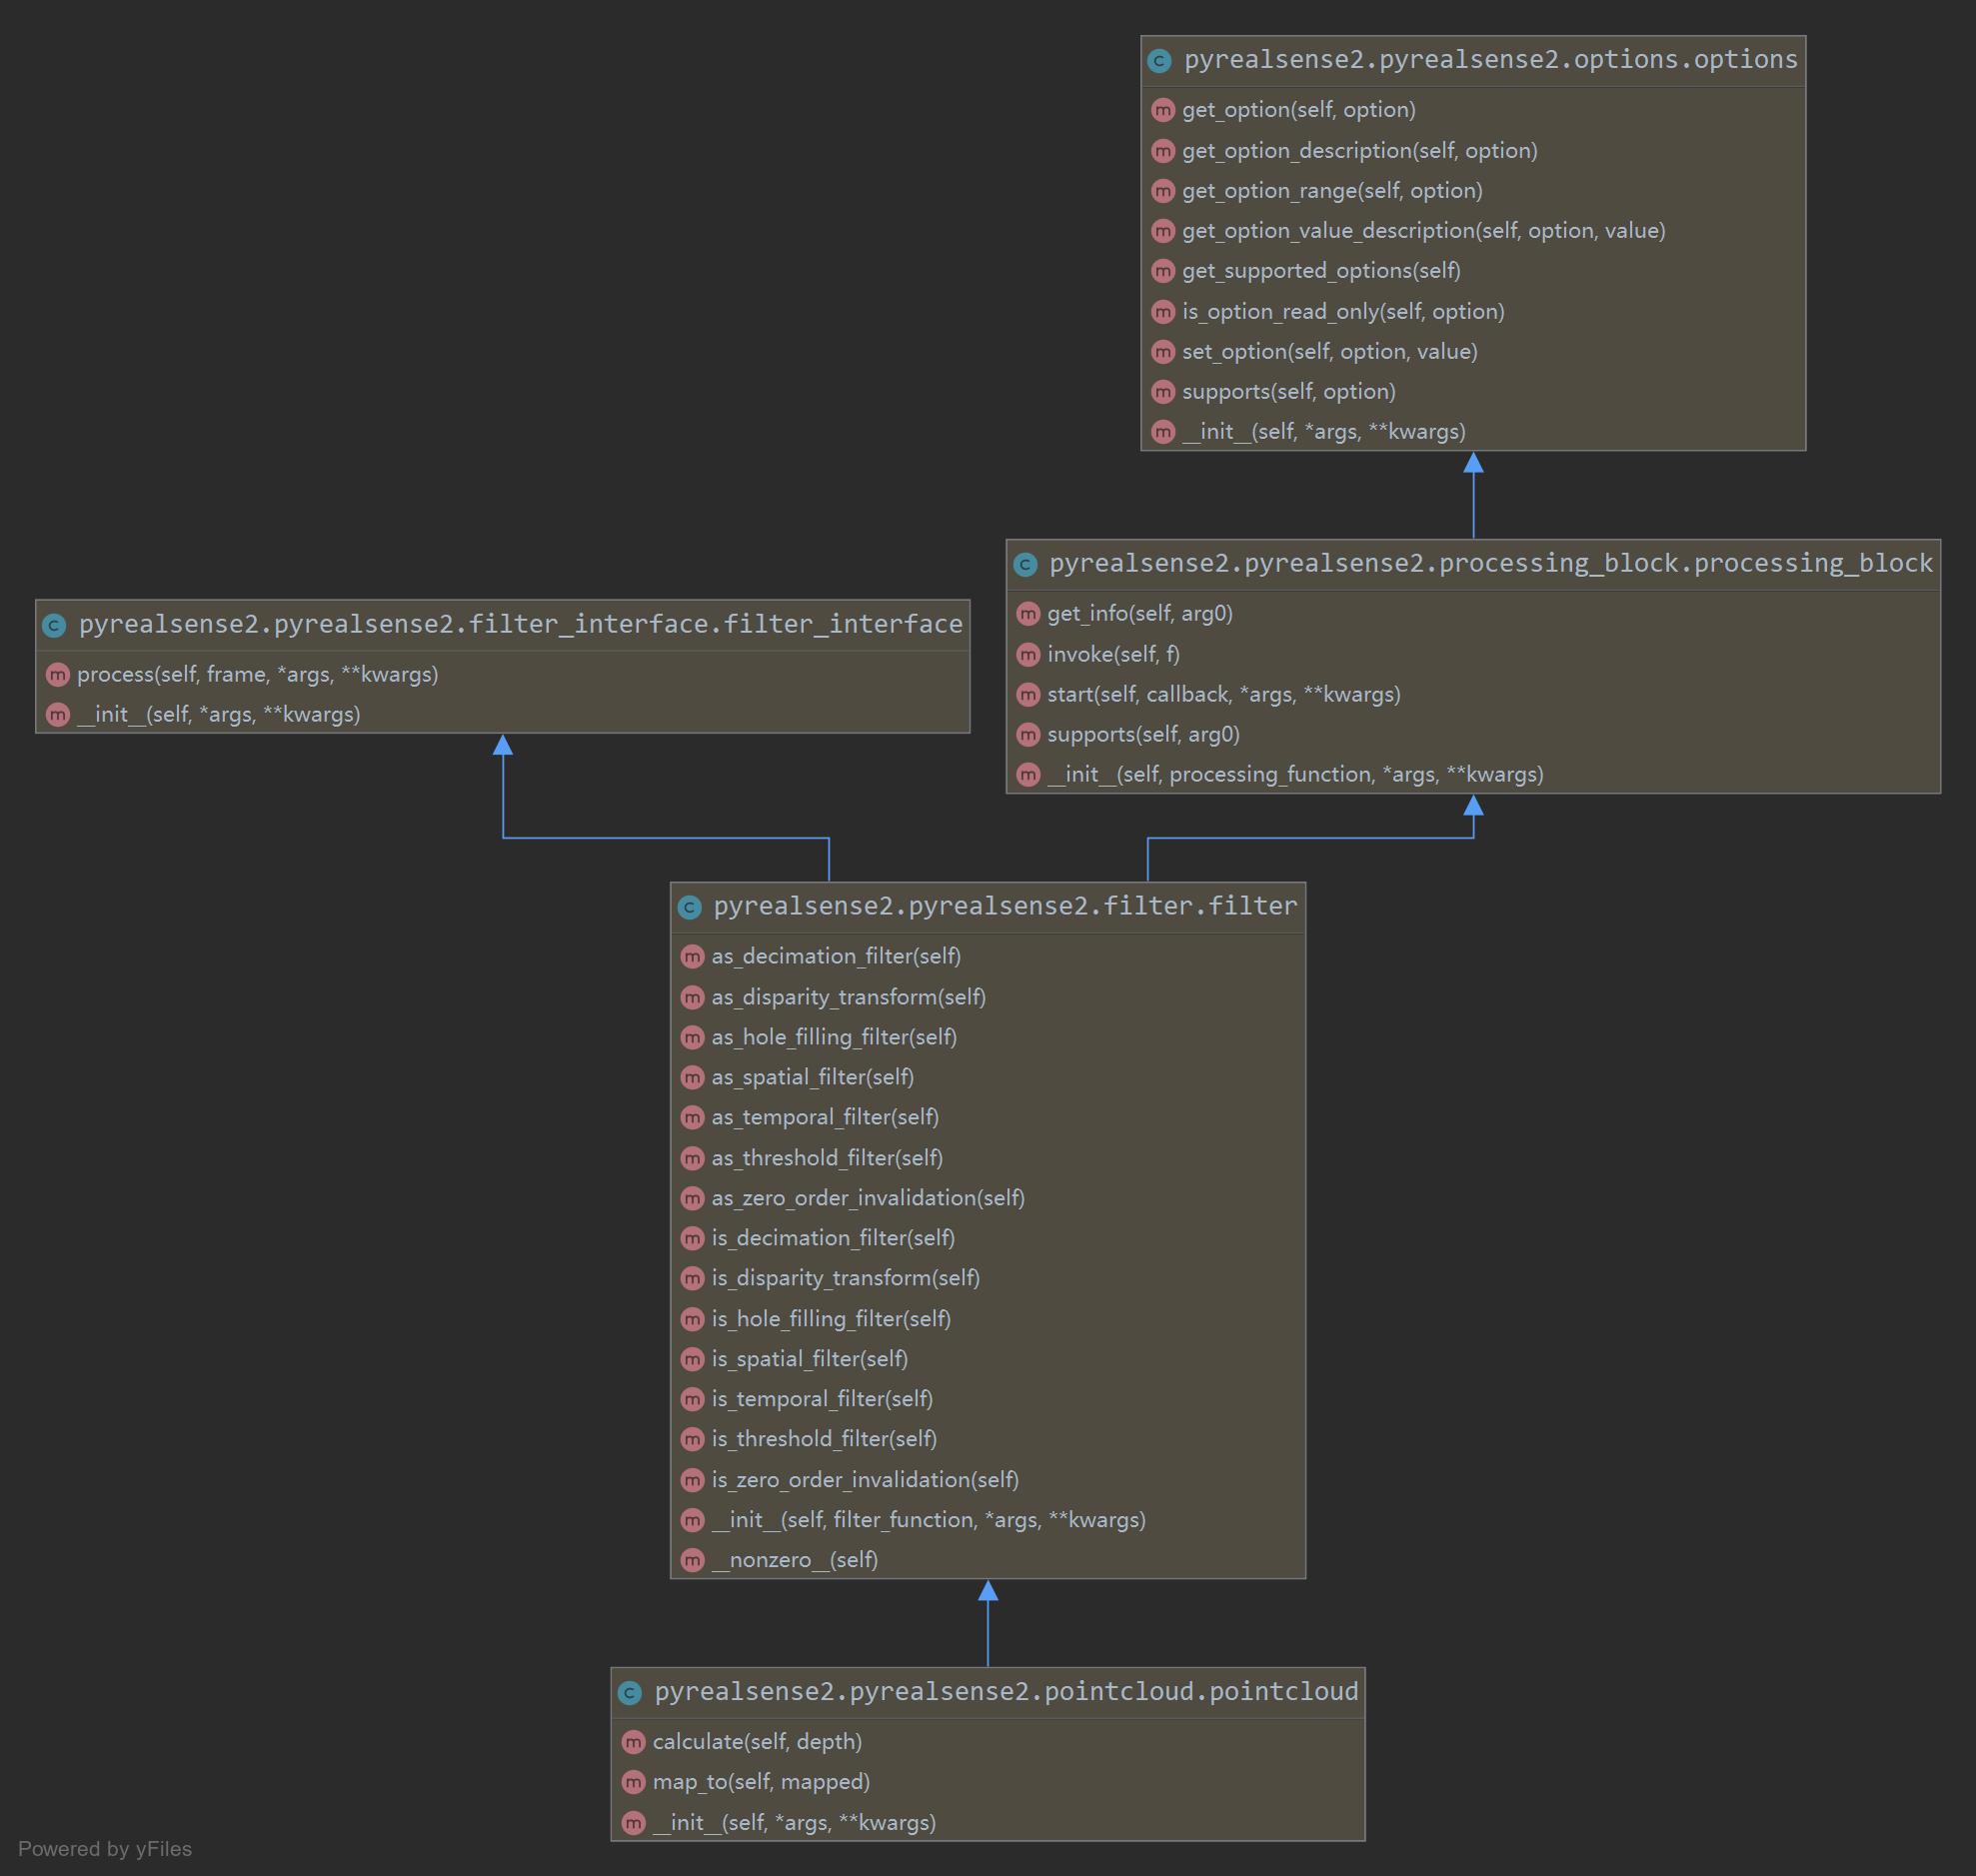Image resolution: width=1976 pixels, height=1876 pixels.
Task: Click the is_disparity_transform(self) method
Action: click(x=845, y=1279)
